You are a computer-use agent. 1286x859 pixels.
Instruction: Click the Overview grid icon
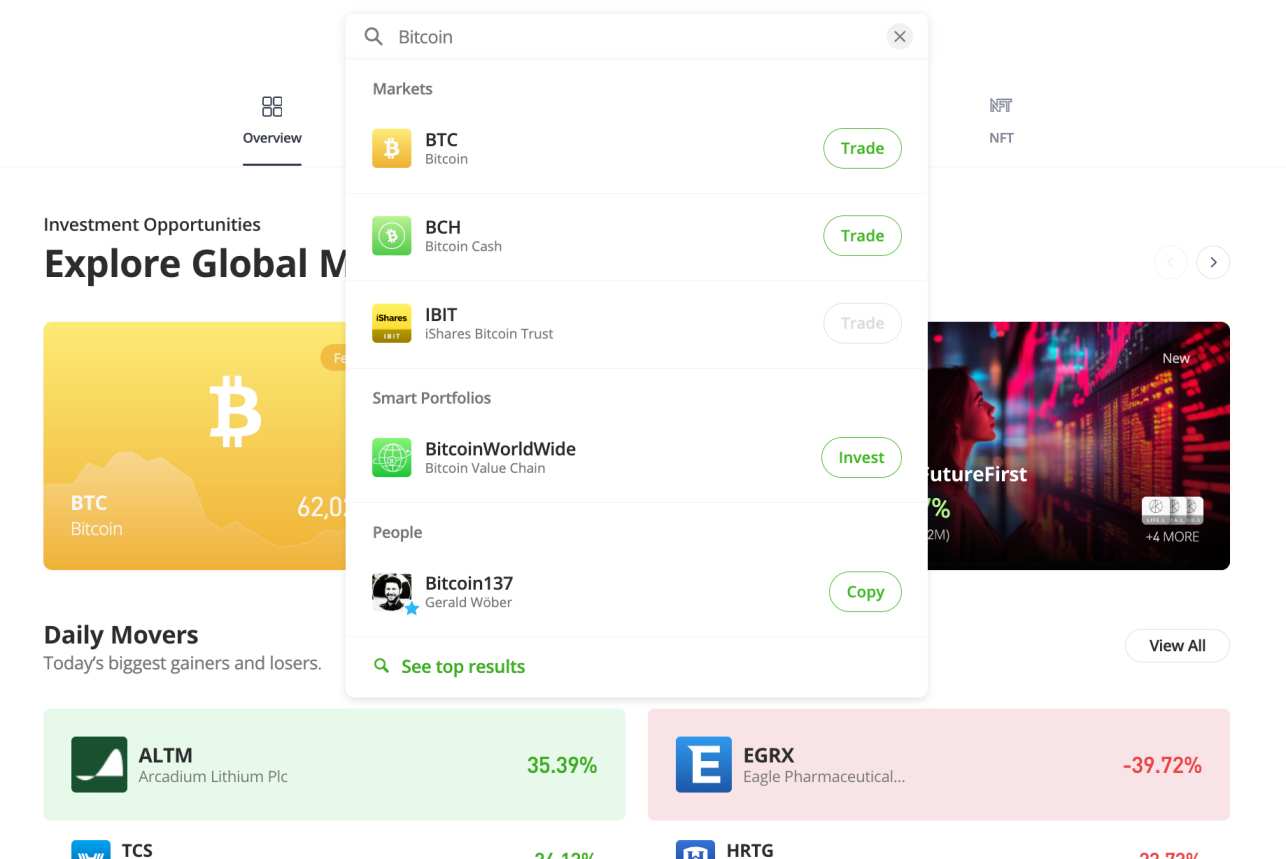point(272,106)
